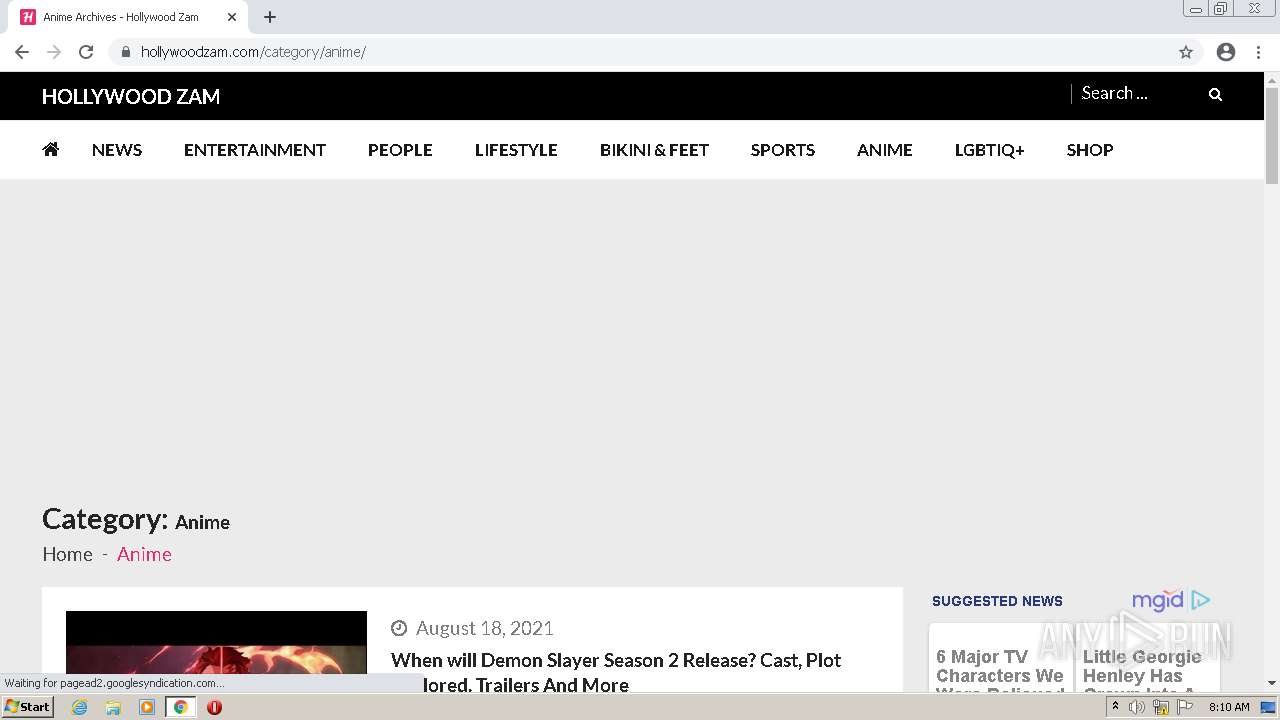Open the media player taskbar icon
1280x720 pixels.
147,707
